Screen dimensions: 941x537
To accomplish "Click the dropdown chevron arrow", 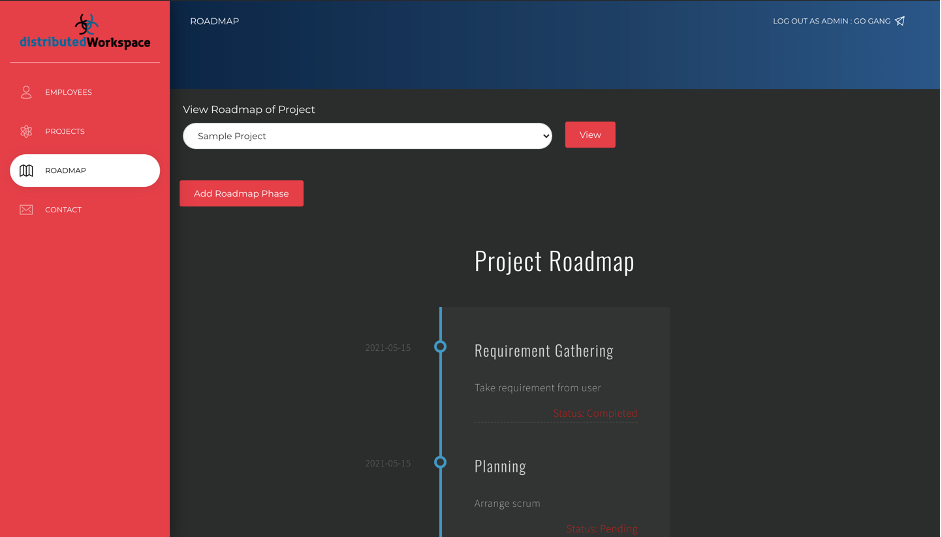I will [x=544, y=136].
